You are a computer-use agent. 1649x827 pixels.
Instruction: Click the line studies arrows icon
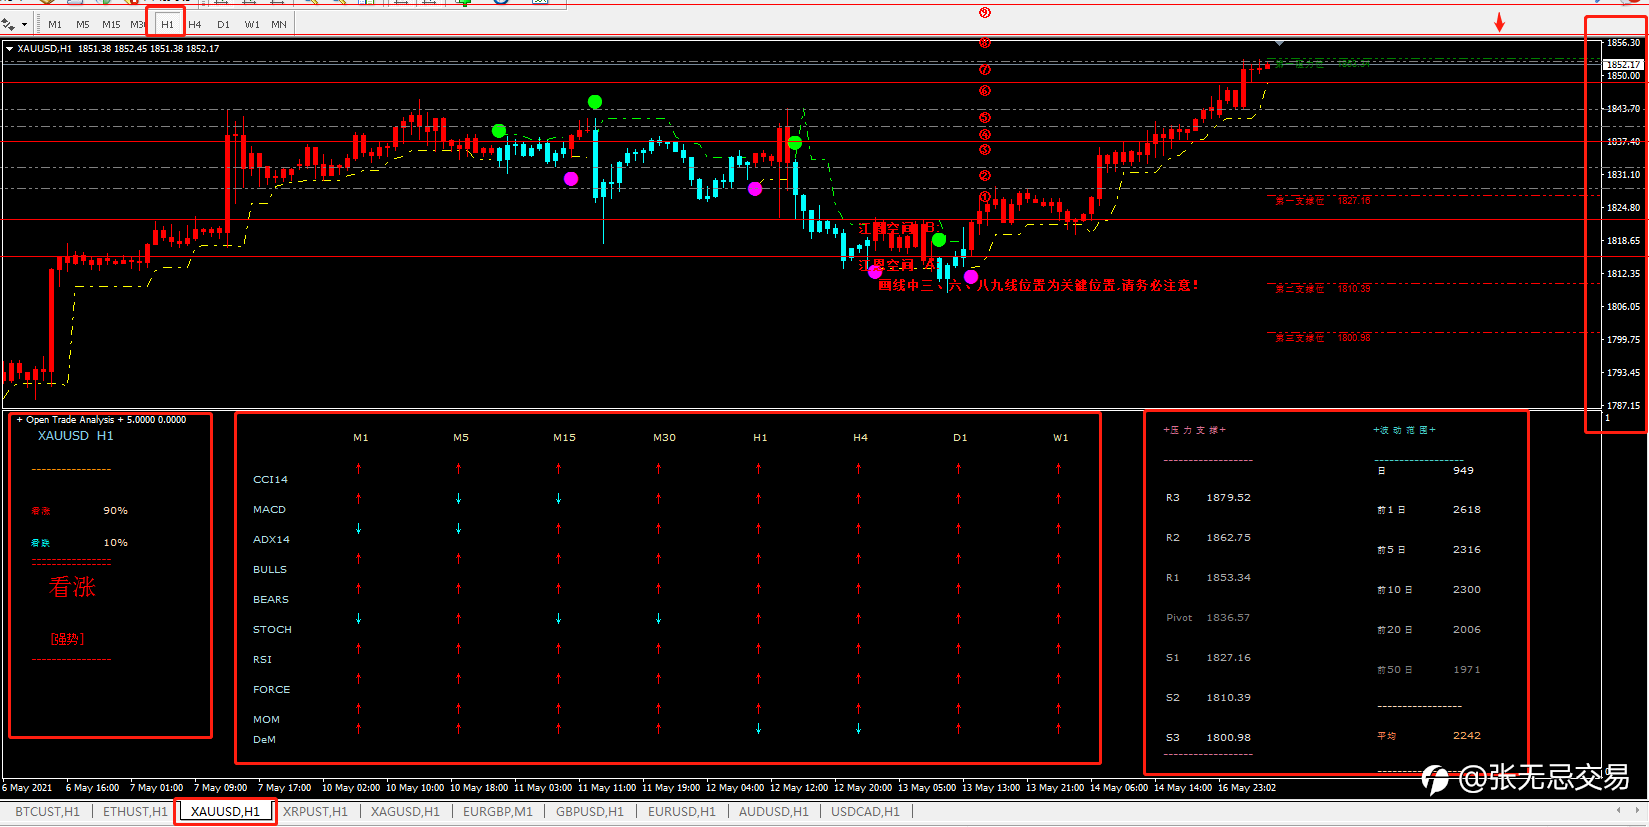pos(8,24)
